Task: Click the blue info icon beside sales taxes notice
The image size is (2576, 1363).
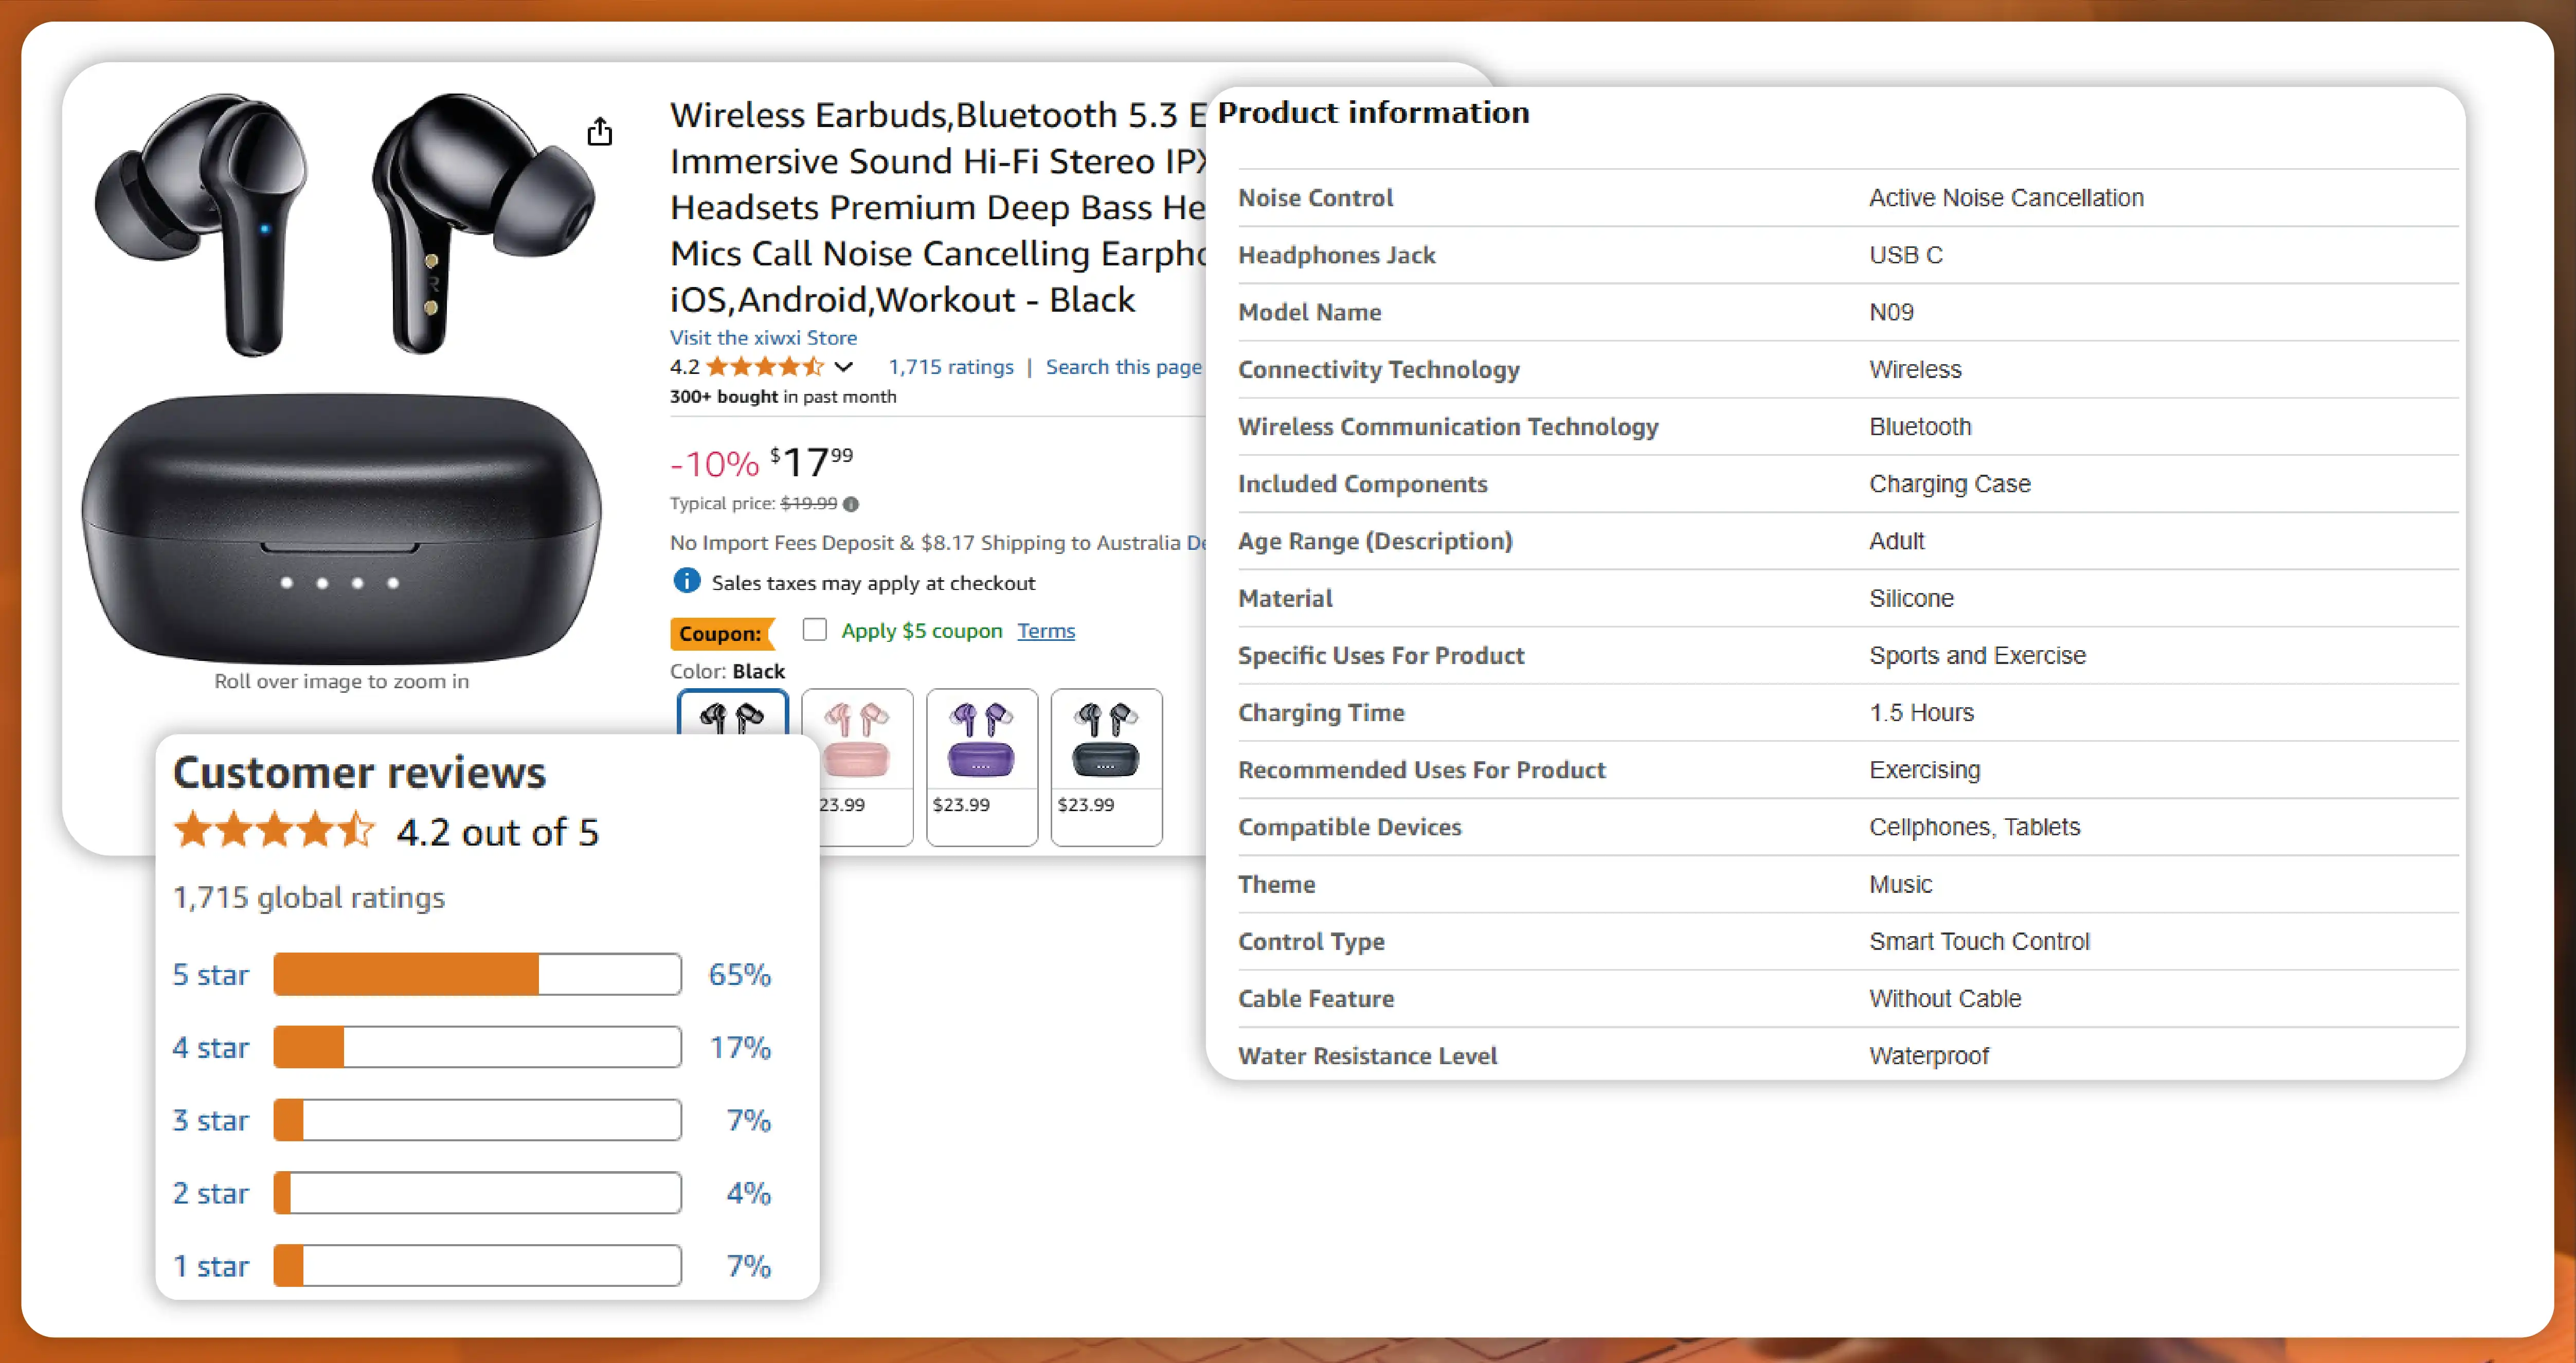Action: coord(687,580)
